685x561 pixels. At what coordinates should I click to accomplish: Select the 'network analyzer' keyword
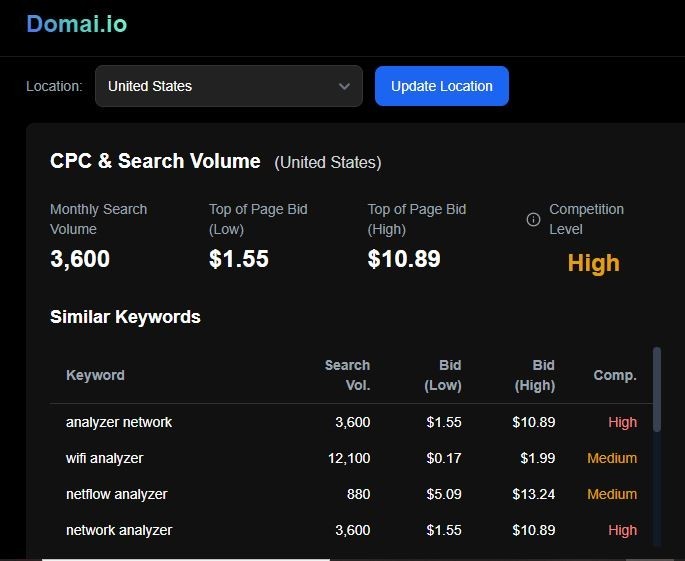[119, 530]
